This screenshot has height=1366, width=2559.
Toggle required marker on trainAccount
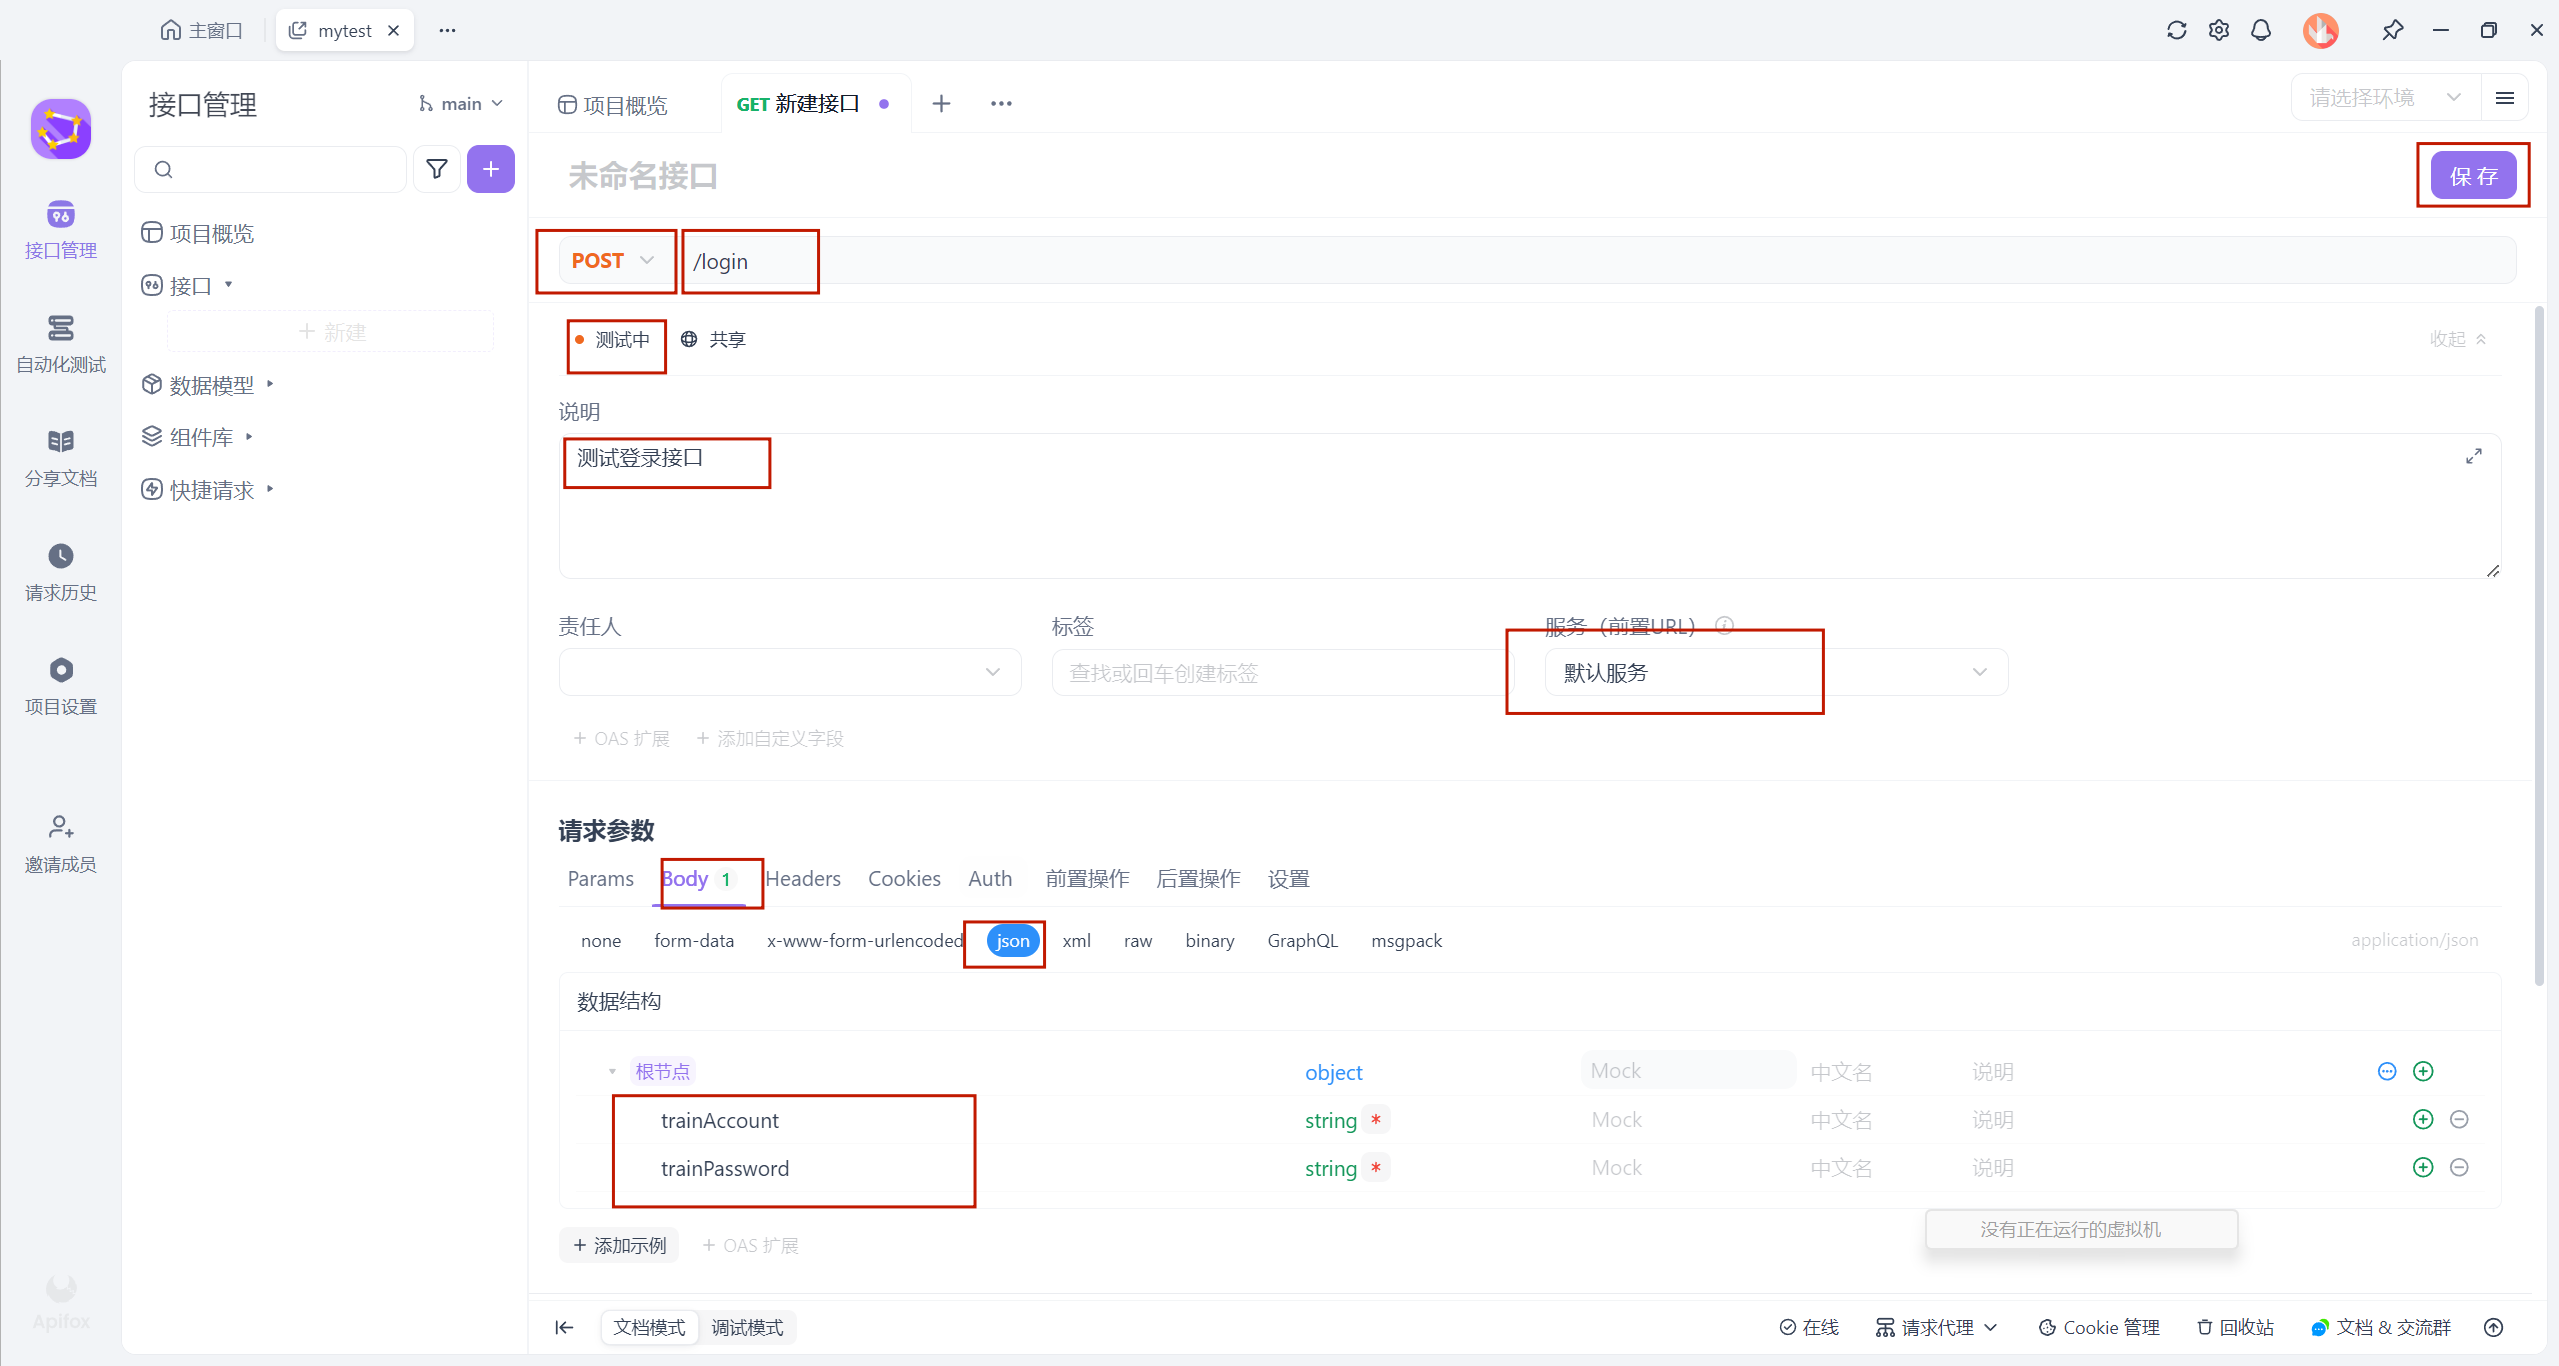pos(1376,1120)
